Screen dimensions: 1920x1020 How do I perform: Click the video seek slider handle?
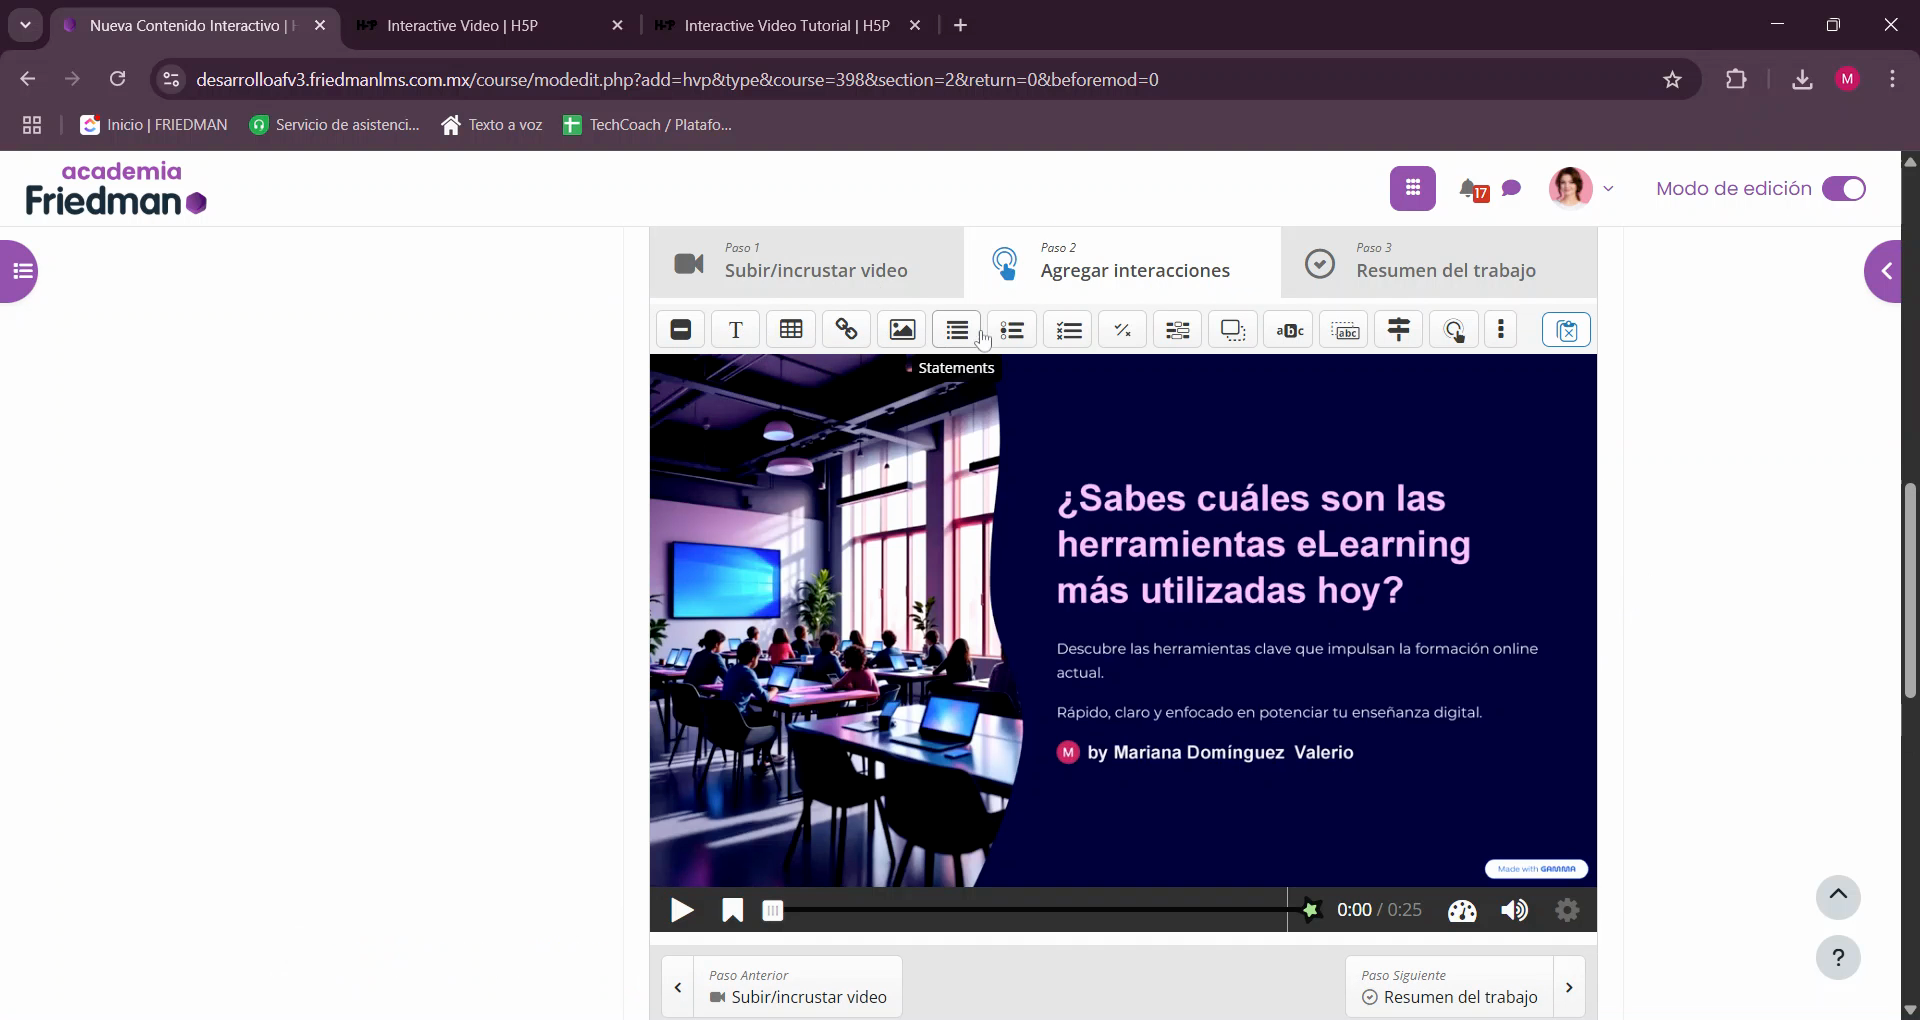click(x=772, y=910)
